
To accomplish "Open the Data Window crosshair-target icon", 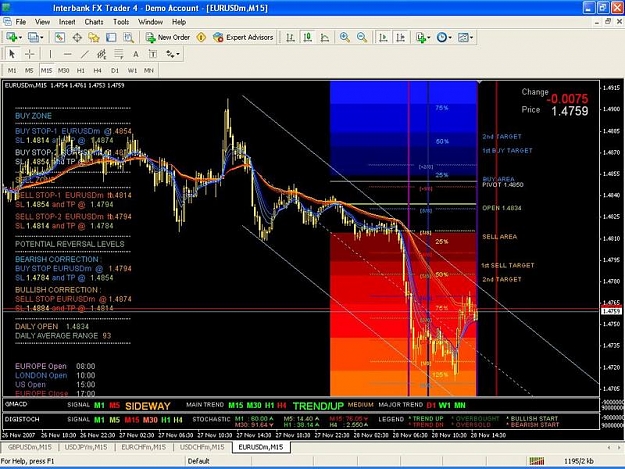I will [77, 37].
